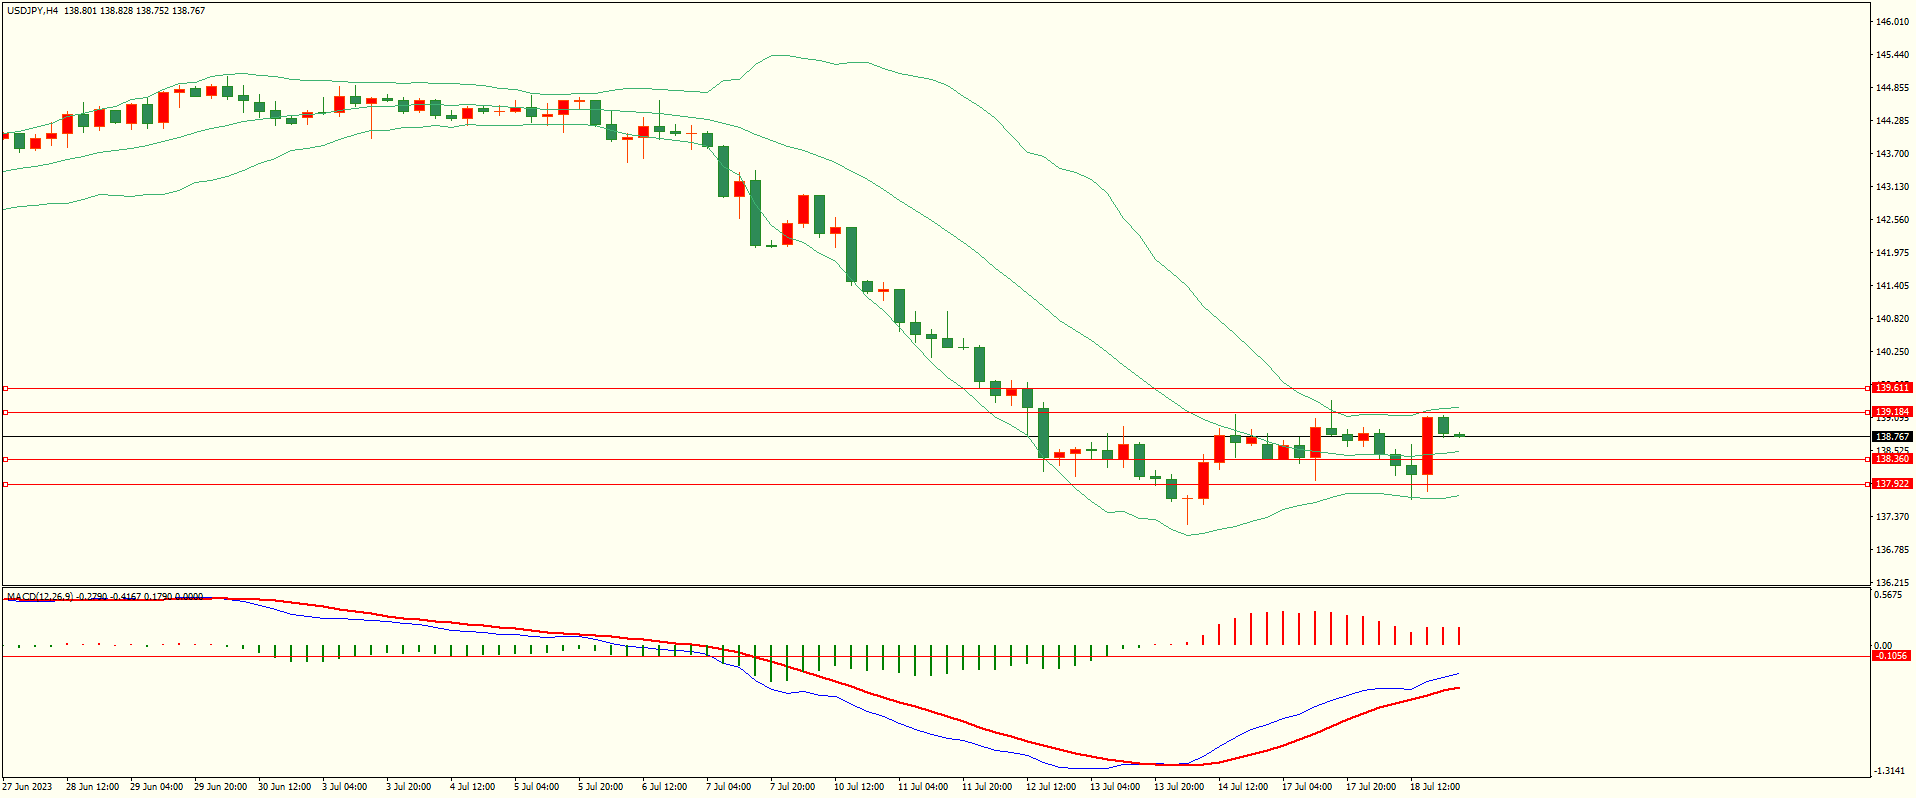The image size is (1916, 798).
Task: Click the 143.700 price scale label
Action: pos(1893,154)
